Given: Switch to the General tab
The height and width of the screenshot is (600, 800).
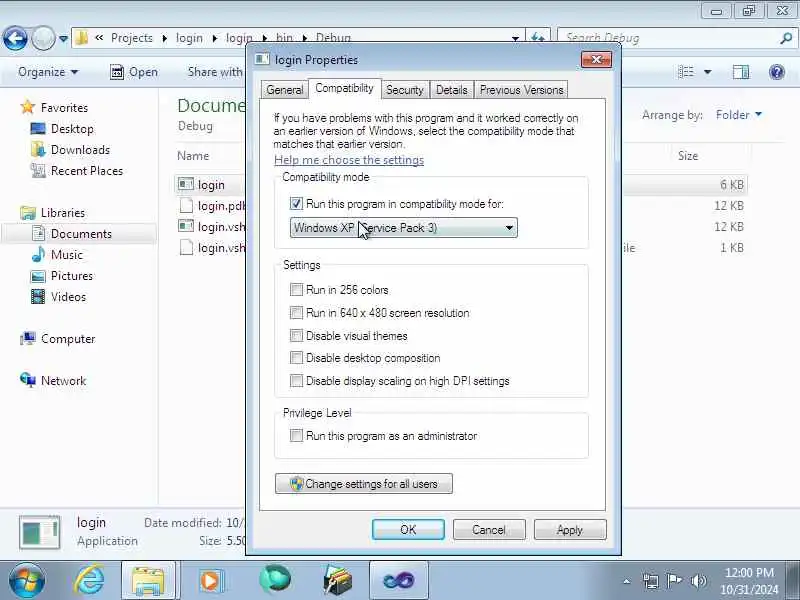Looking at the screenshot, I should pyautogui.click(x=285, y=90).
